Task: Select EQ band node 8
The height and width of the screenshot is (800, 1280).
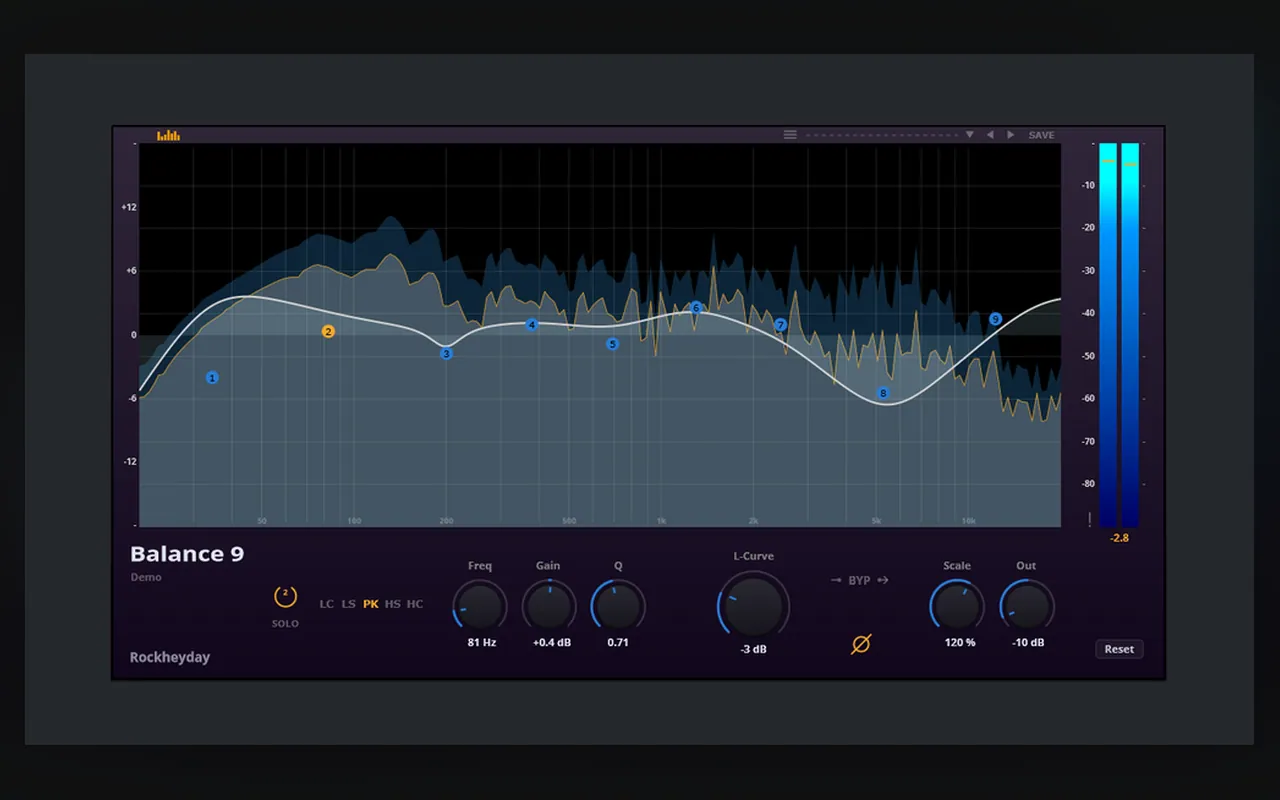Action: point(883,393)
